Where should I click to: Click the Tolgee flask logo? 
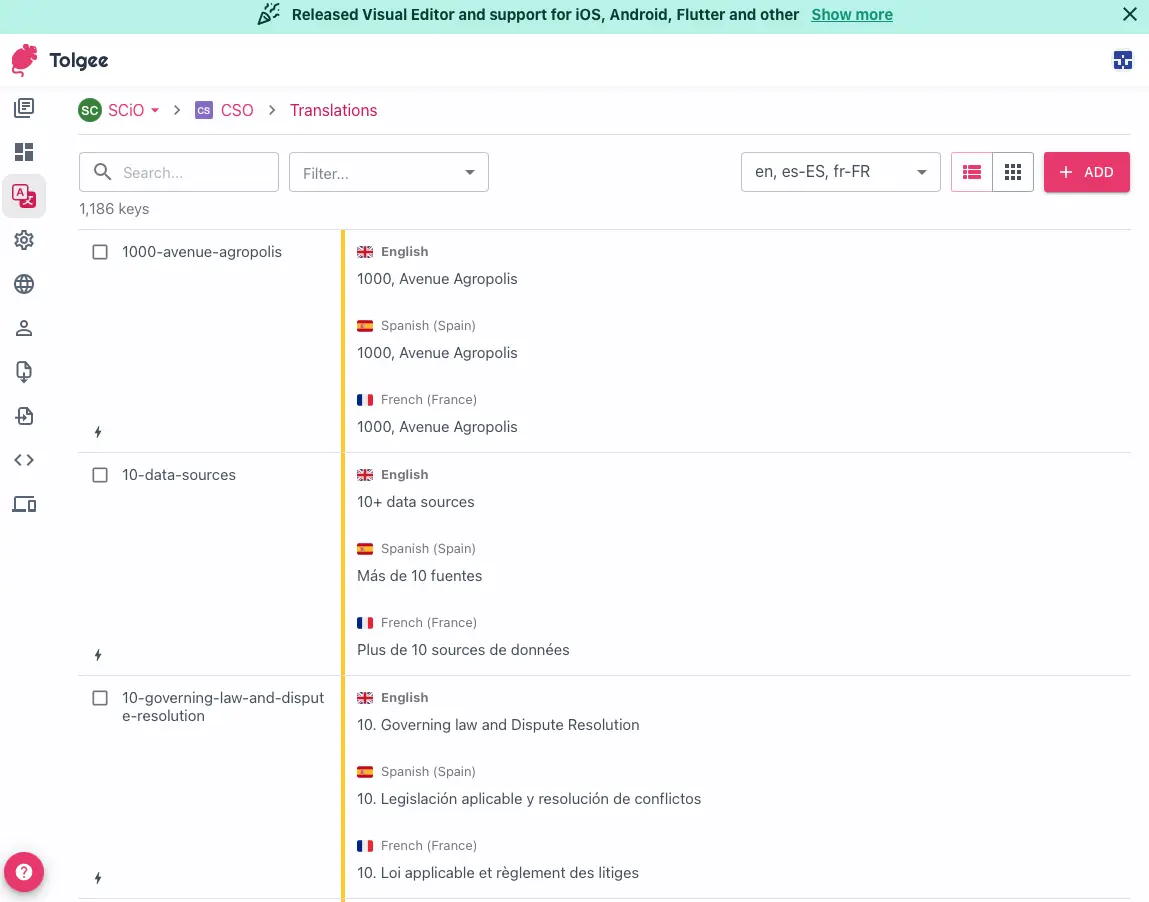pos(24,60)
